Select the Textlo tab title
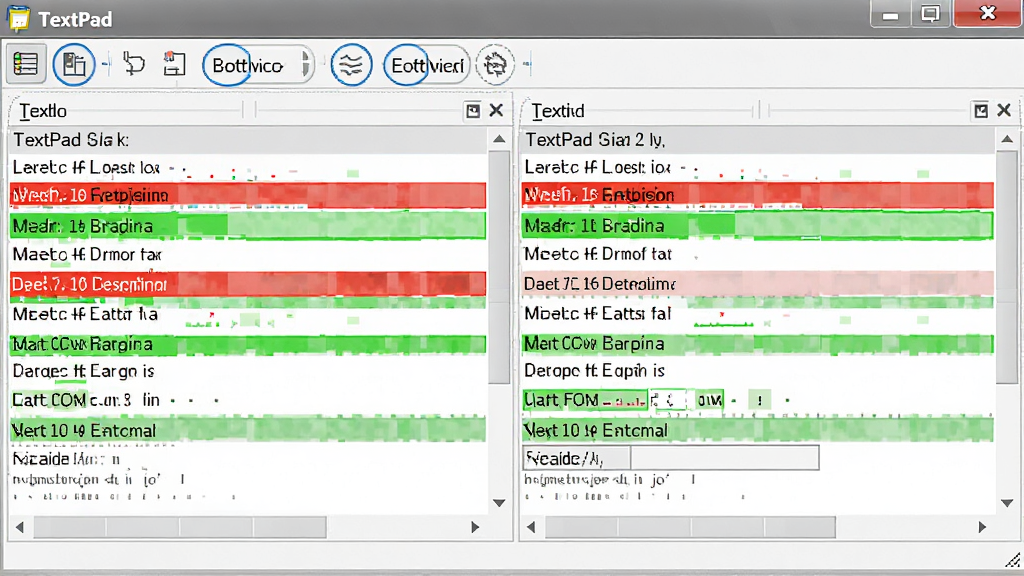The image size is (1024, 576). (43, 111)
